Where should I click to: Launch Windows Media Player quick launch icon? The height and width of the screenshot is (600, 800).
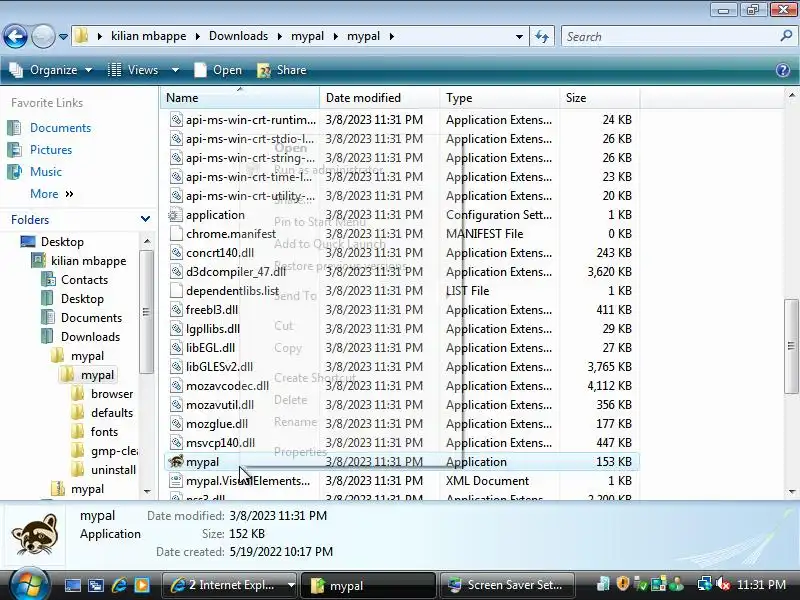[x=142, y=585]
